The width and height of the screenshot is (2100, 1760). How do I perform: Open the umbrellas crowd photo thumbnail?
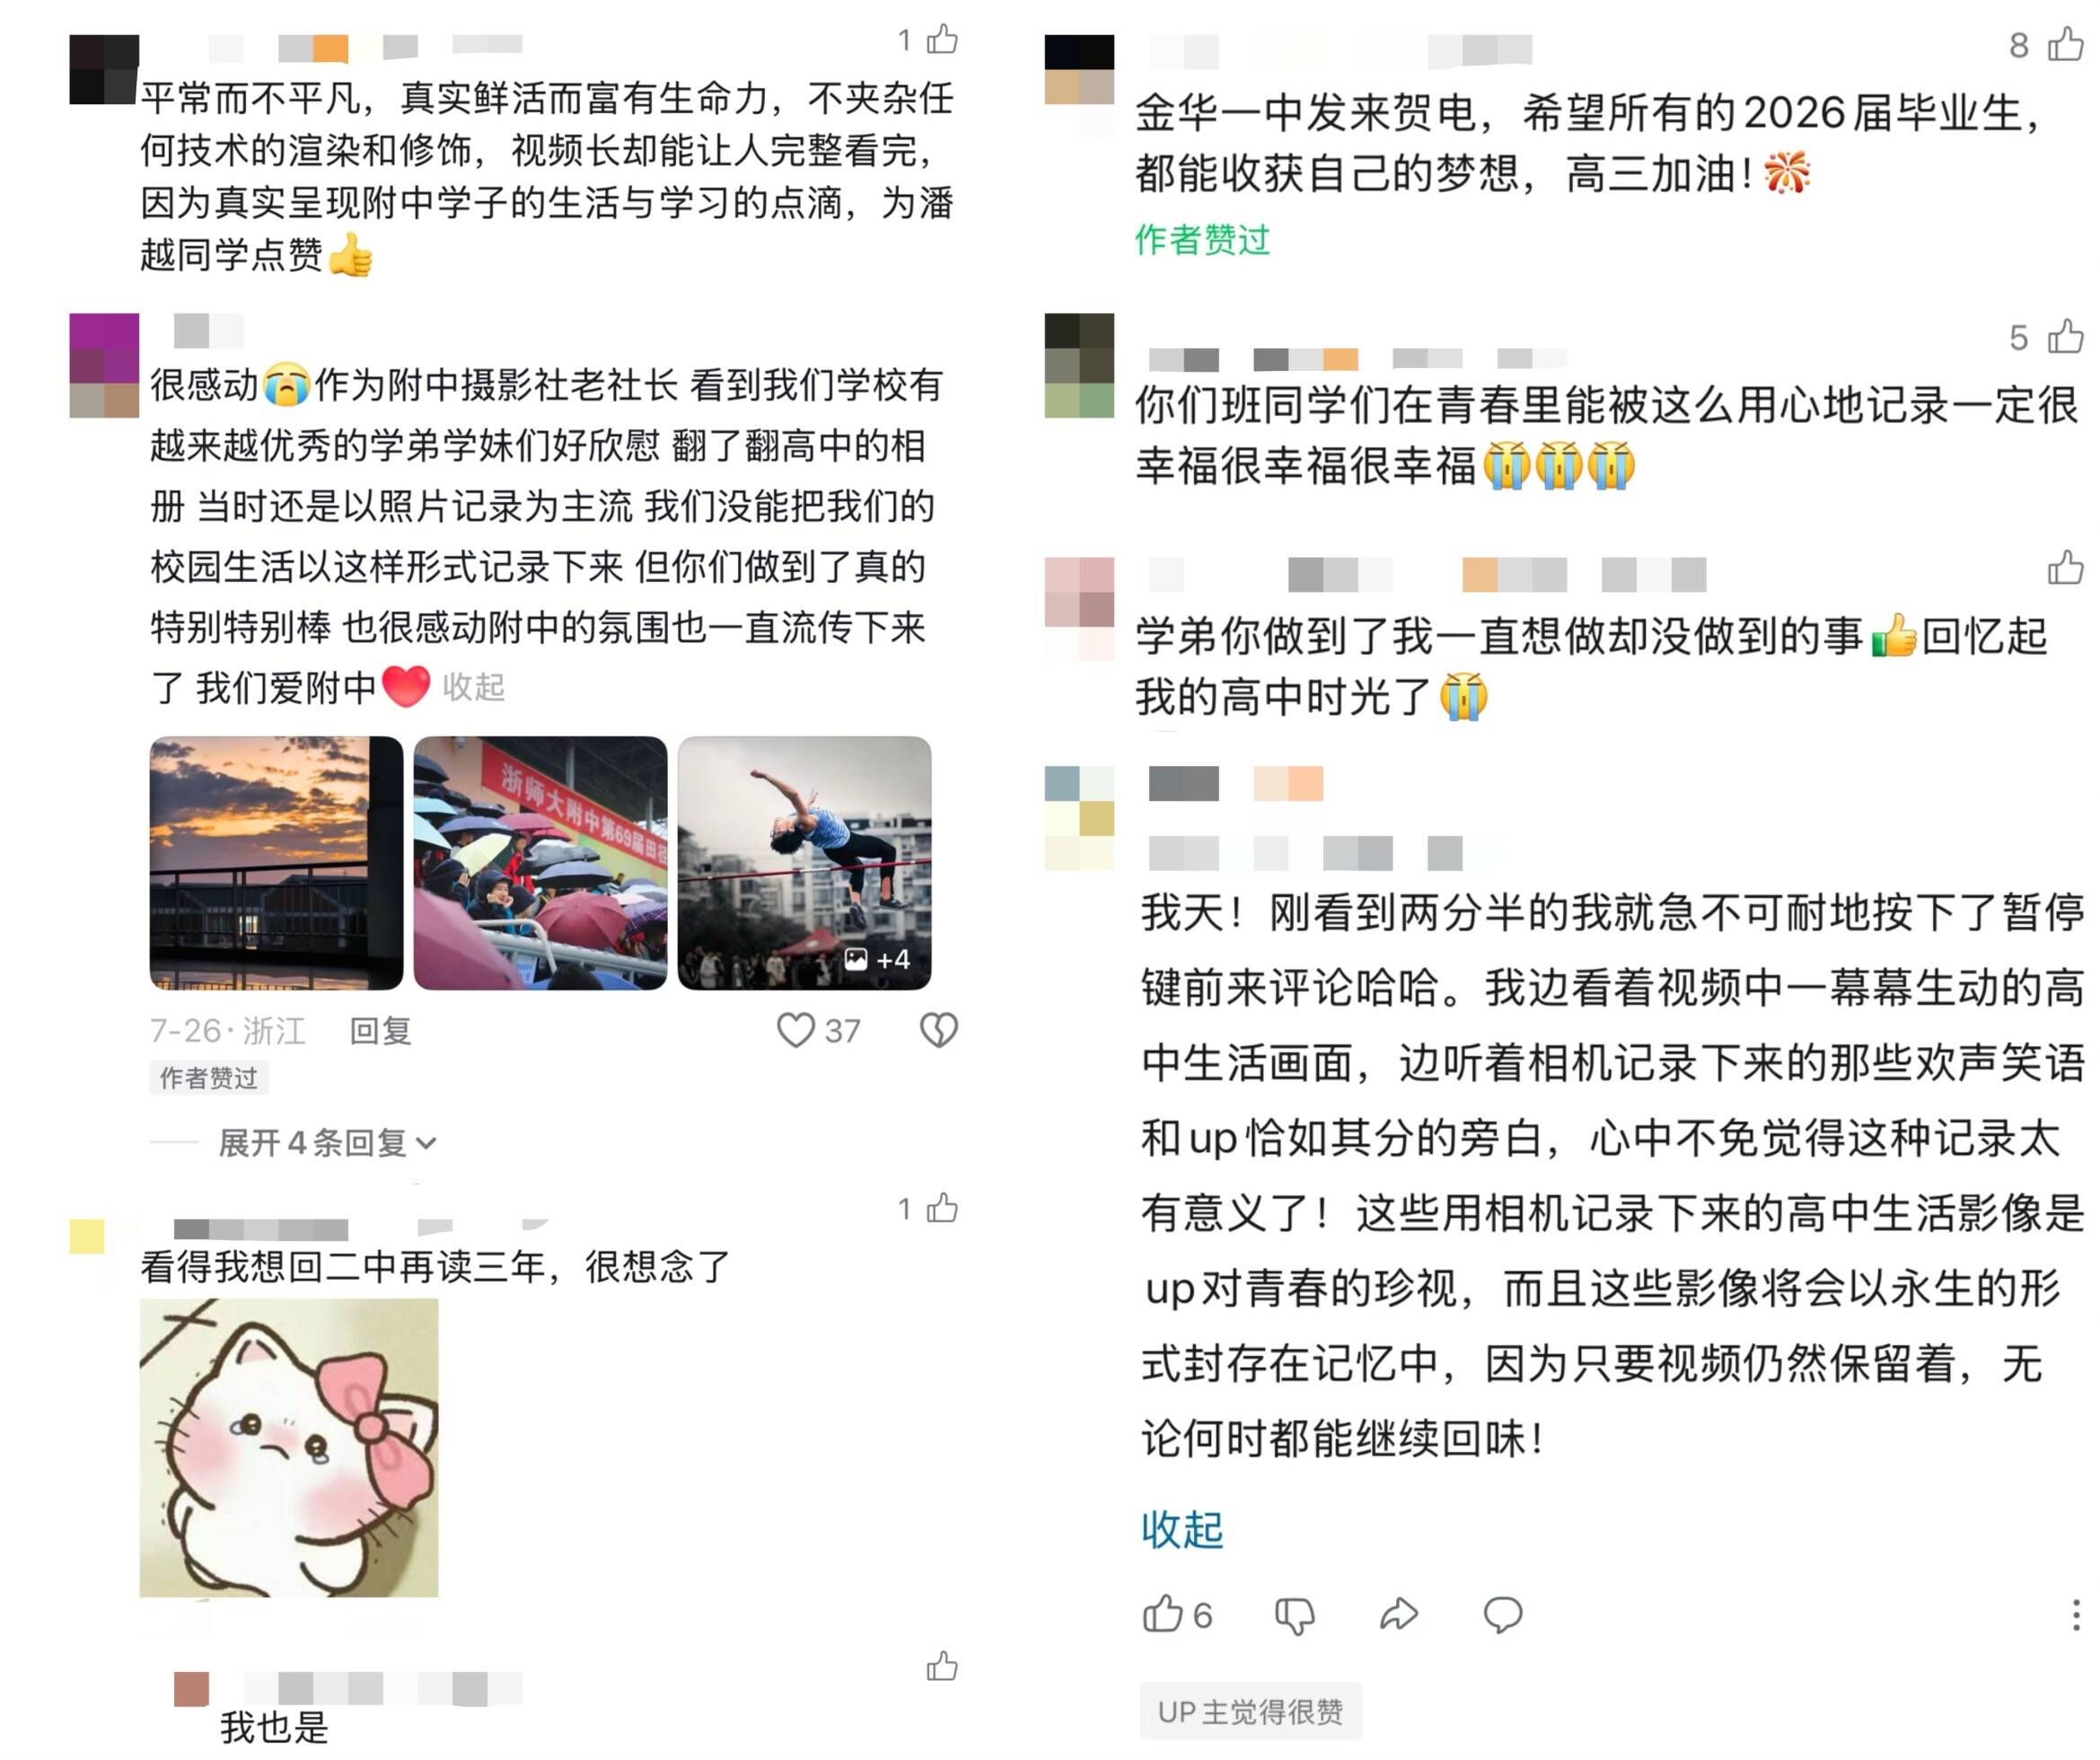pyautogui.click(x=540, y=863)
